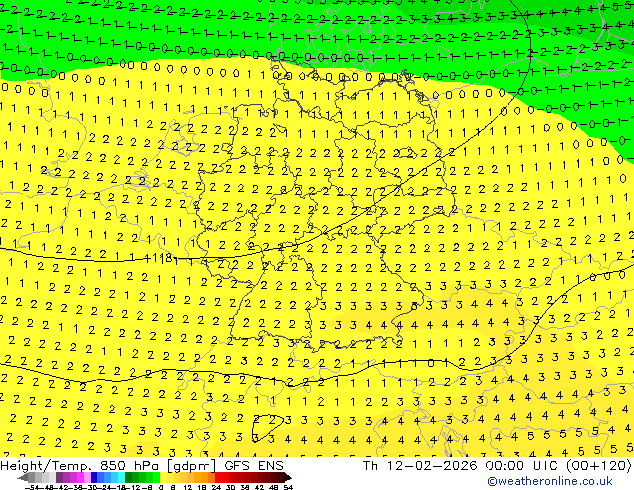The width and height of the screenshot is (634, 490).
Task: Click the [gdpm] unit label in title
Action: tap(191, 466)
